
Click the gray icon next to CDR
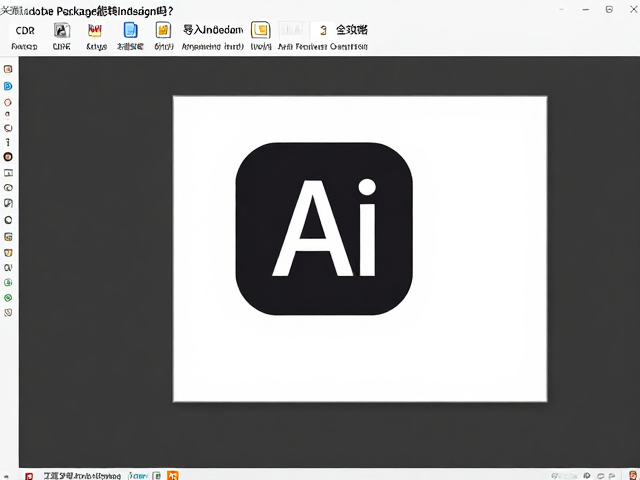[x=62, y=30]
